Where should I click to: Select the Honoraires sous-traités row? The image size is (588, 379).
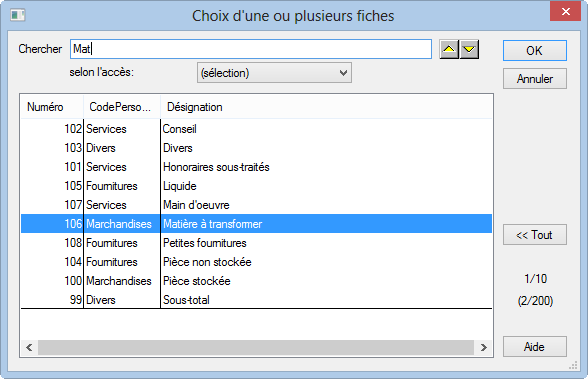pyautogui.click(x=256, y=167)
